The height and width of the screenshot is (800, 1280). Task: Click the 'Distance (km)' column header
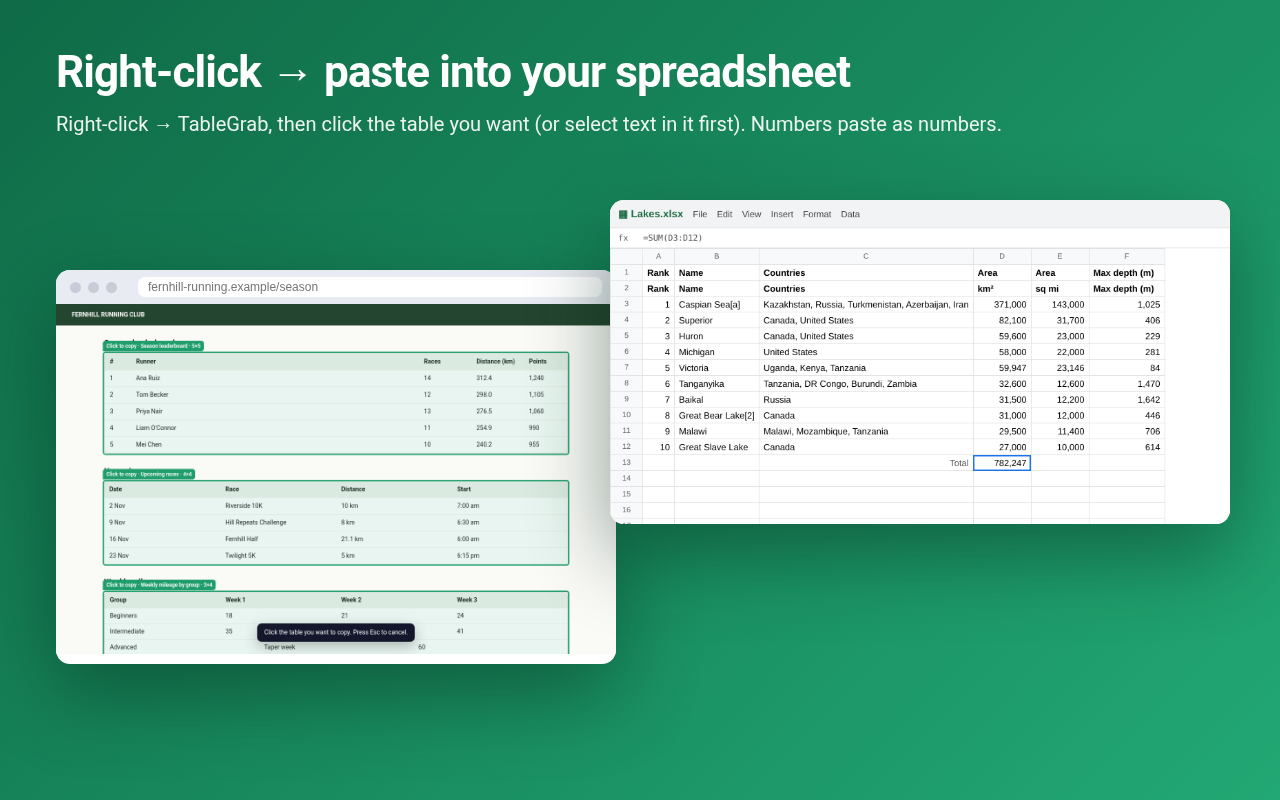point(495,361)
